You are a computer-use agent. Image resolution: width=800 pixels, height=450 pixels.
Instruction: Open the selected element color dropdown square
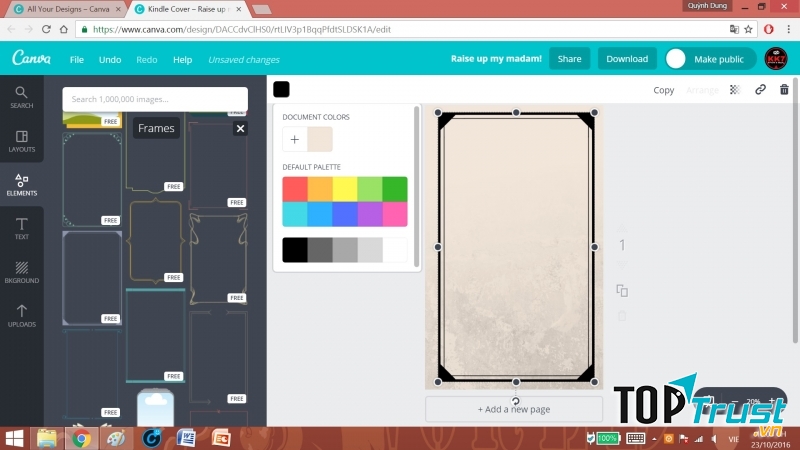pyautogui.click(x=282, y=90)
